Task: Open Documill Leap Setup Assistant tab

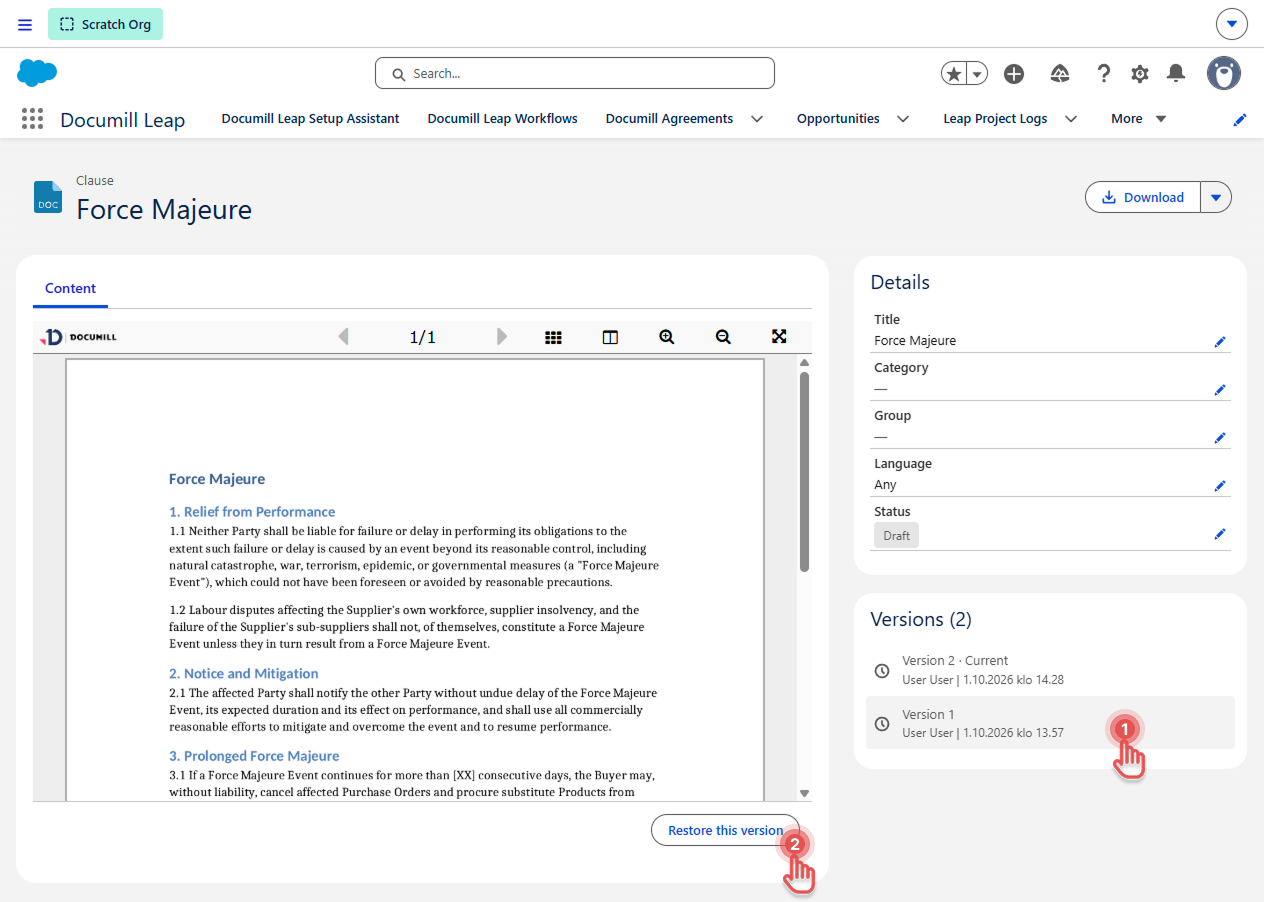Action: click(310, 119)
